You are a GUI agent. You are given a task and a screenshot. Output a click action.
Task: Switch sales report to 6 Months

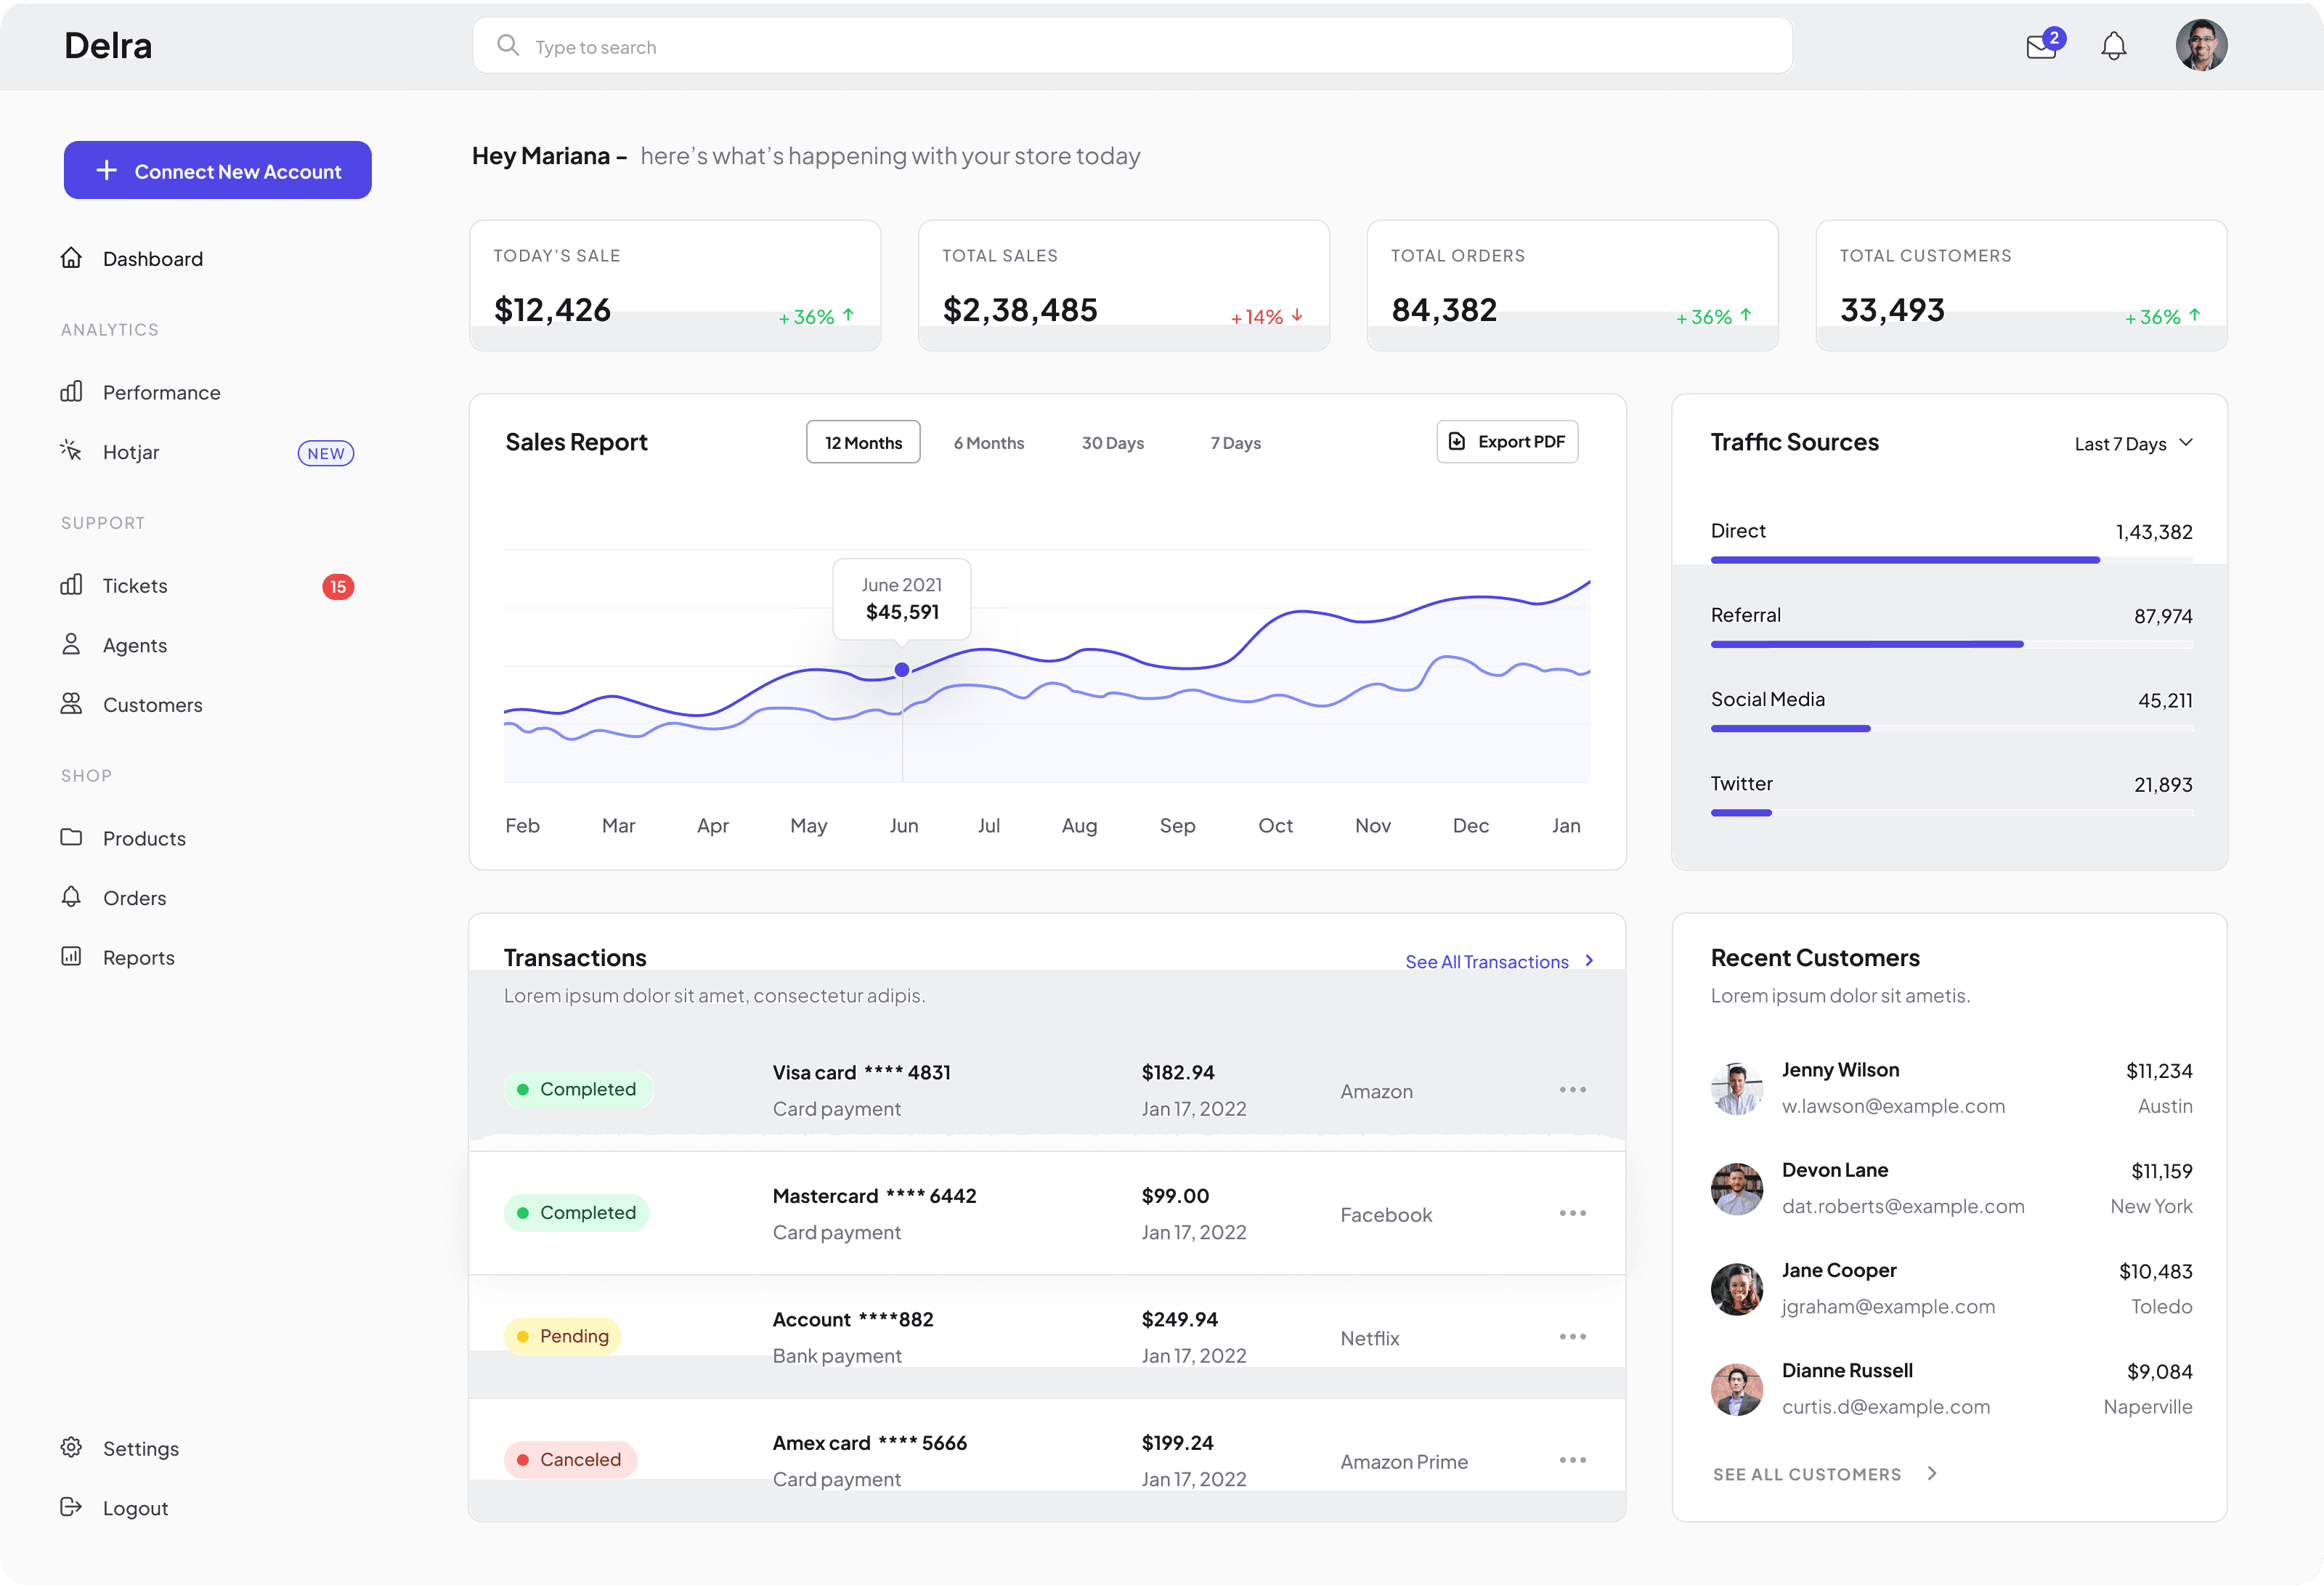coord(988,443)
